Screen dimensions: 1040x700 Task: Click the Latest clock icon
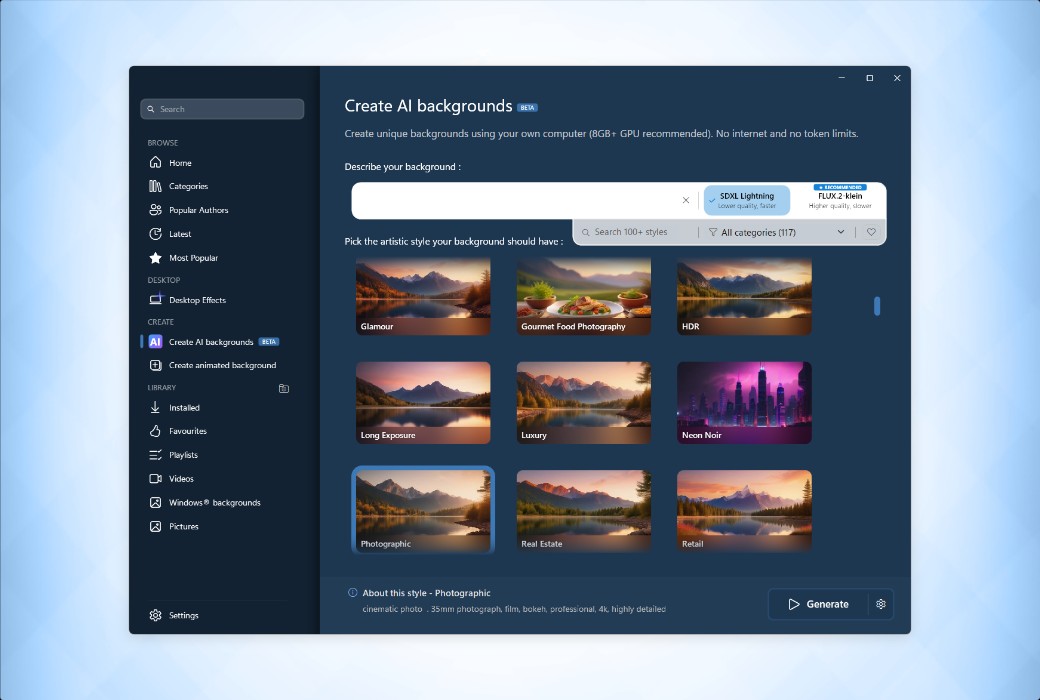click(155, 234)
